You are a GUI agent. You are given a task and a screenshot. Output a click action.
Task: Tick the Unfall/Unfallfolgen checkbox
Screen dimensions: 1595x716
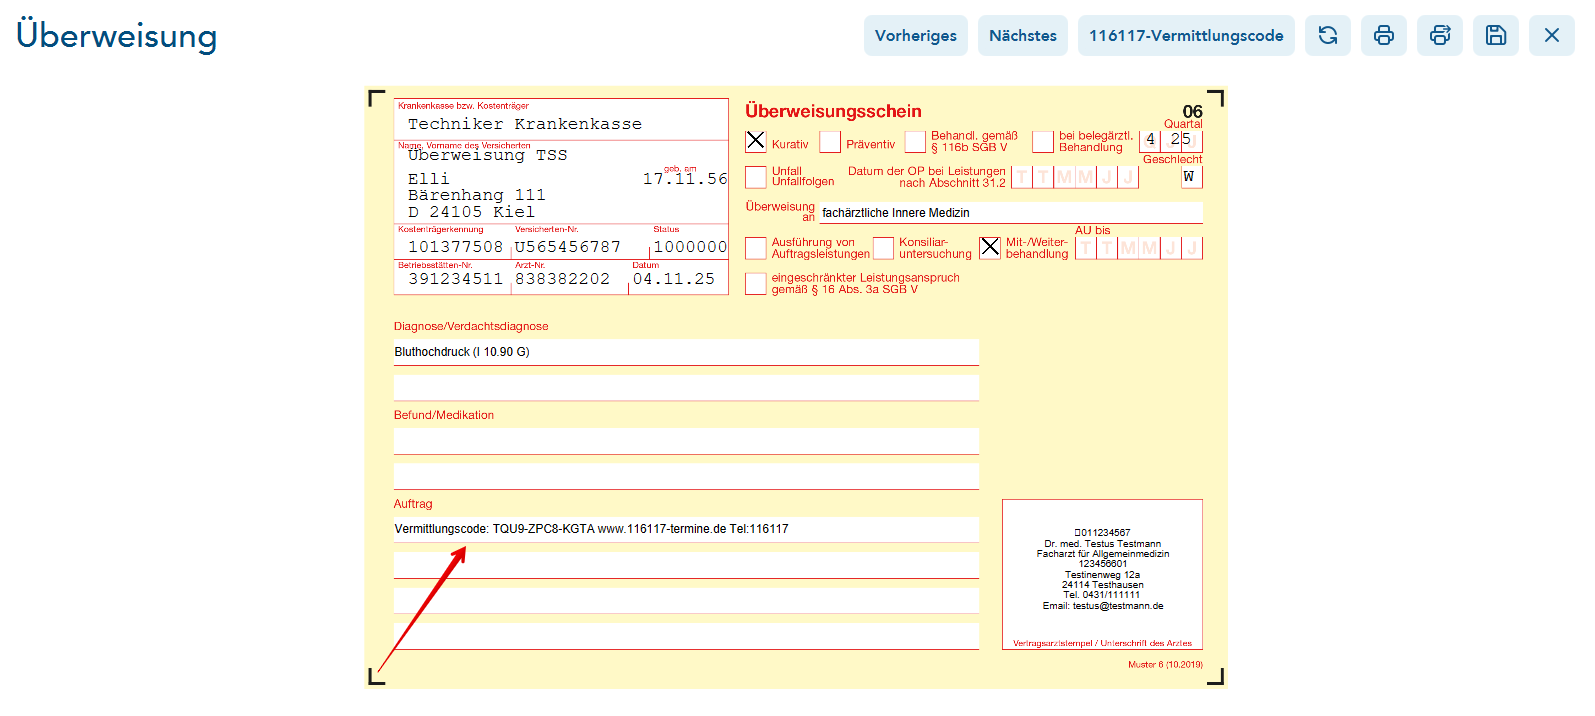point(756,177)
